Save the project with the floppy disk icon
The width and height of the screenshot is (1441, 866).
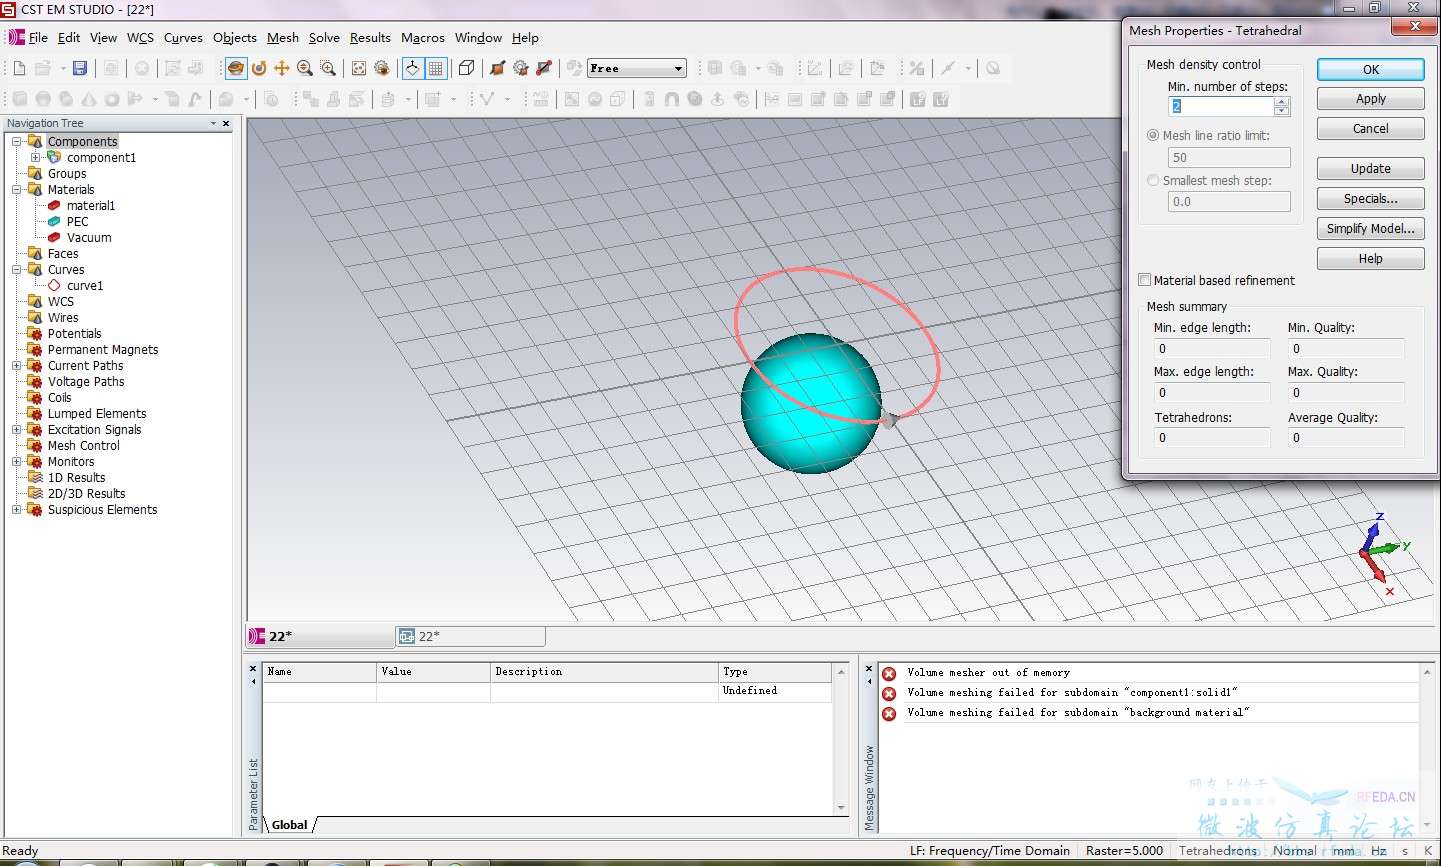pos(80,68)
